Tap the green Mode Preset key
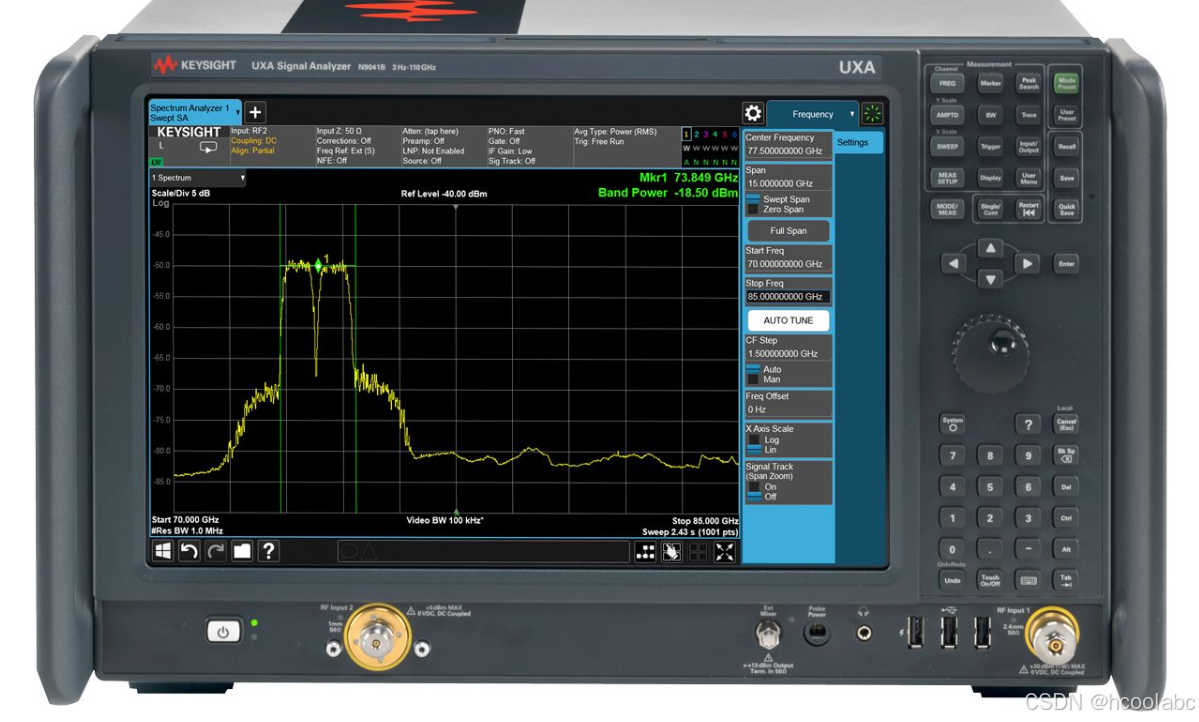 [x=1066, y=83]
